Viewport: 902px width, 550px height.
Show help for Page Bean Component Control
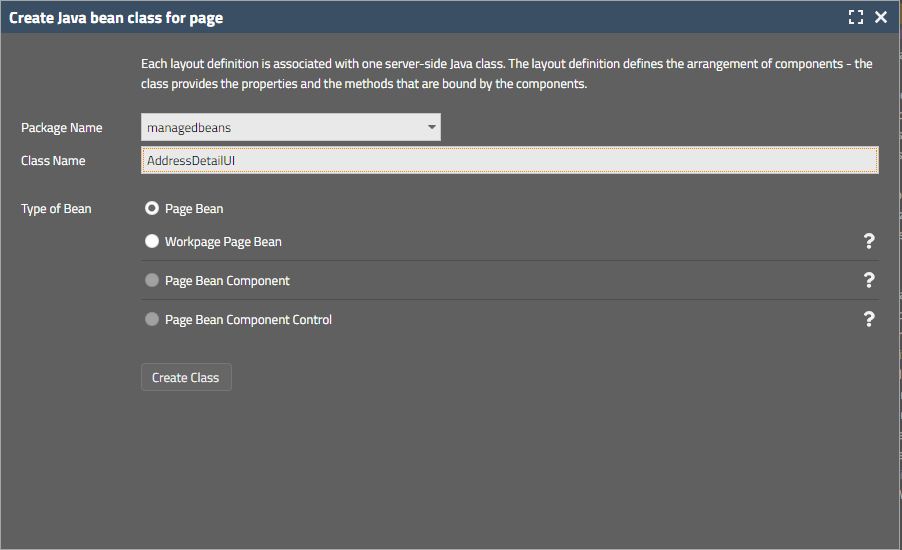coord(869,319)
